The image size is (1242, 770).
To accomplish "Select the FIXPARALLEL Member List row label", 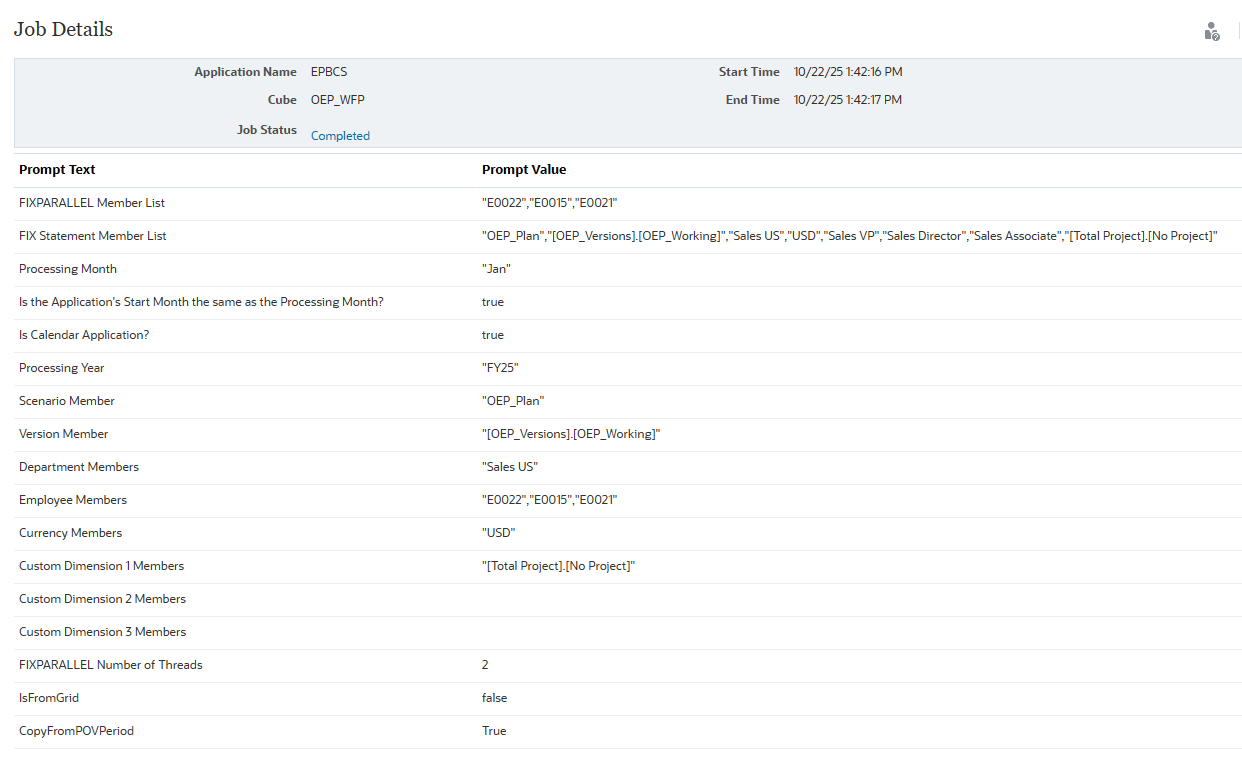I will pyautogui.click(x=92, y=203).
